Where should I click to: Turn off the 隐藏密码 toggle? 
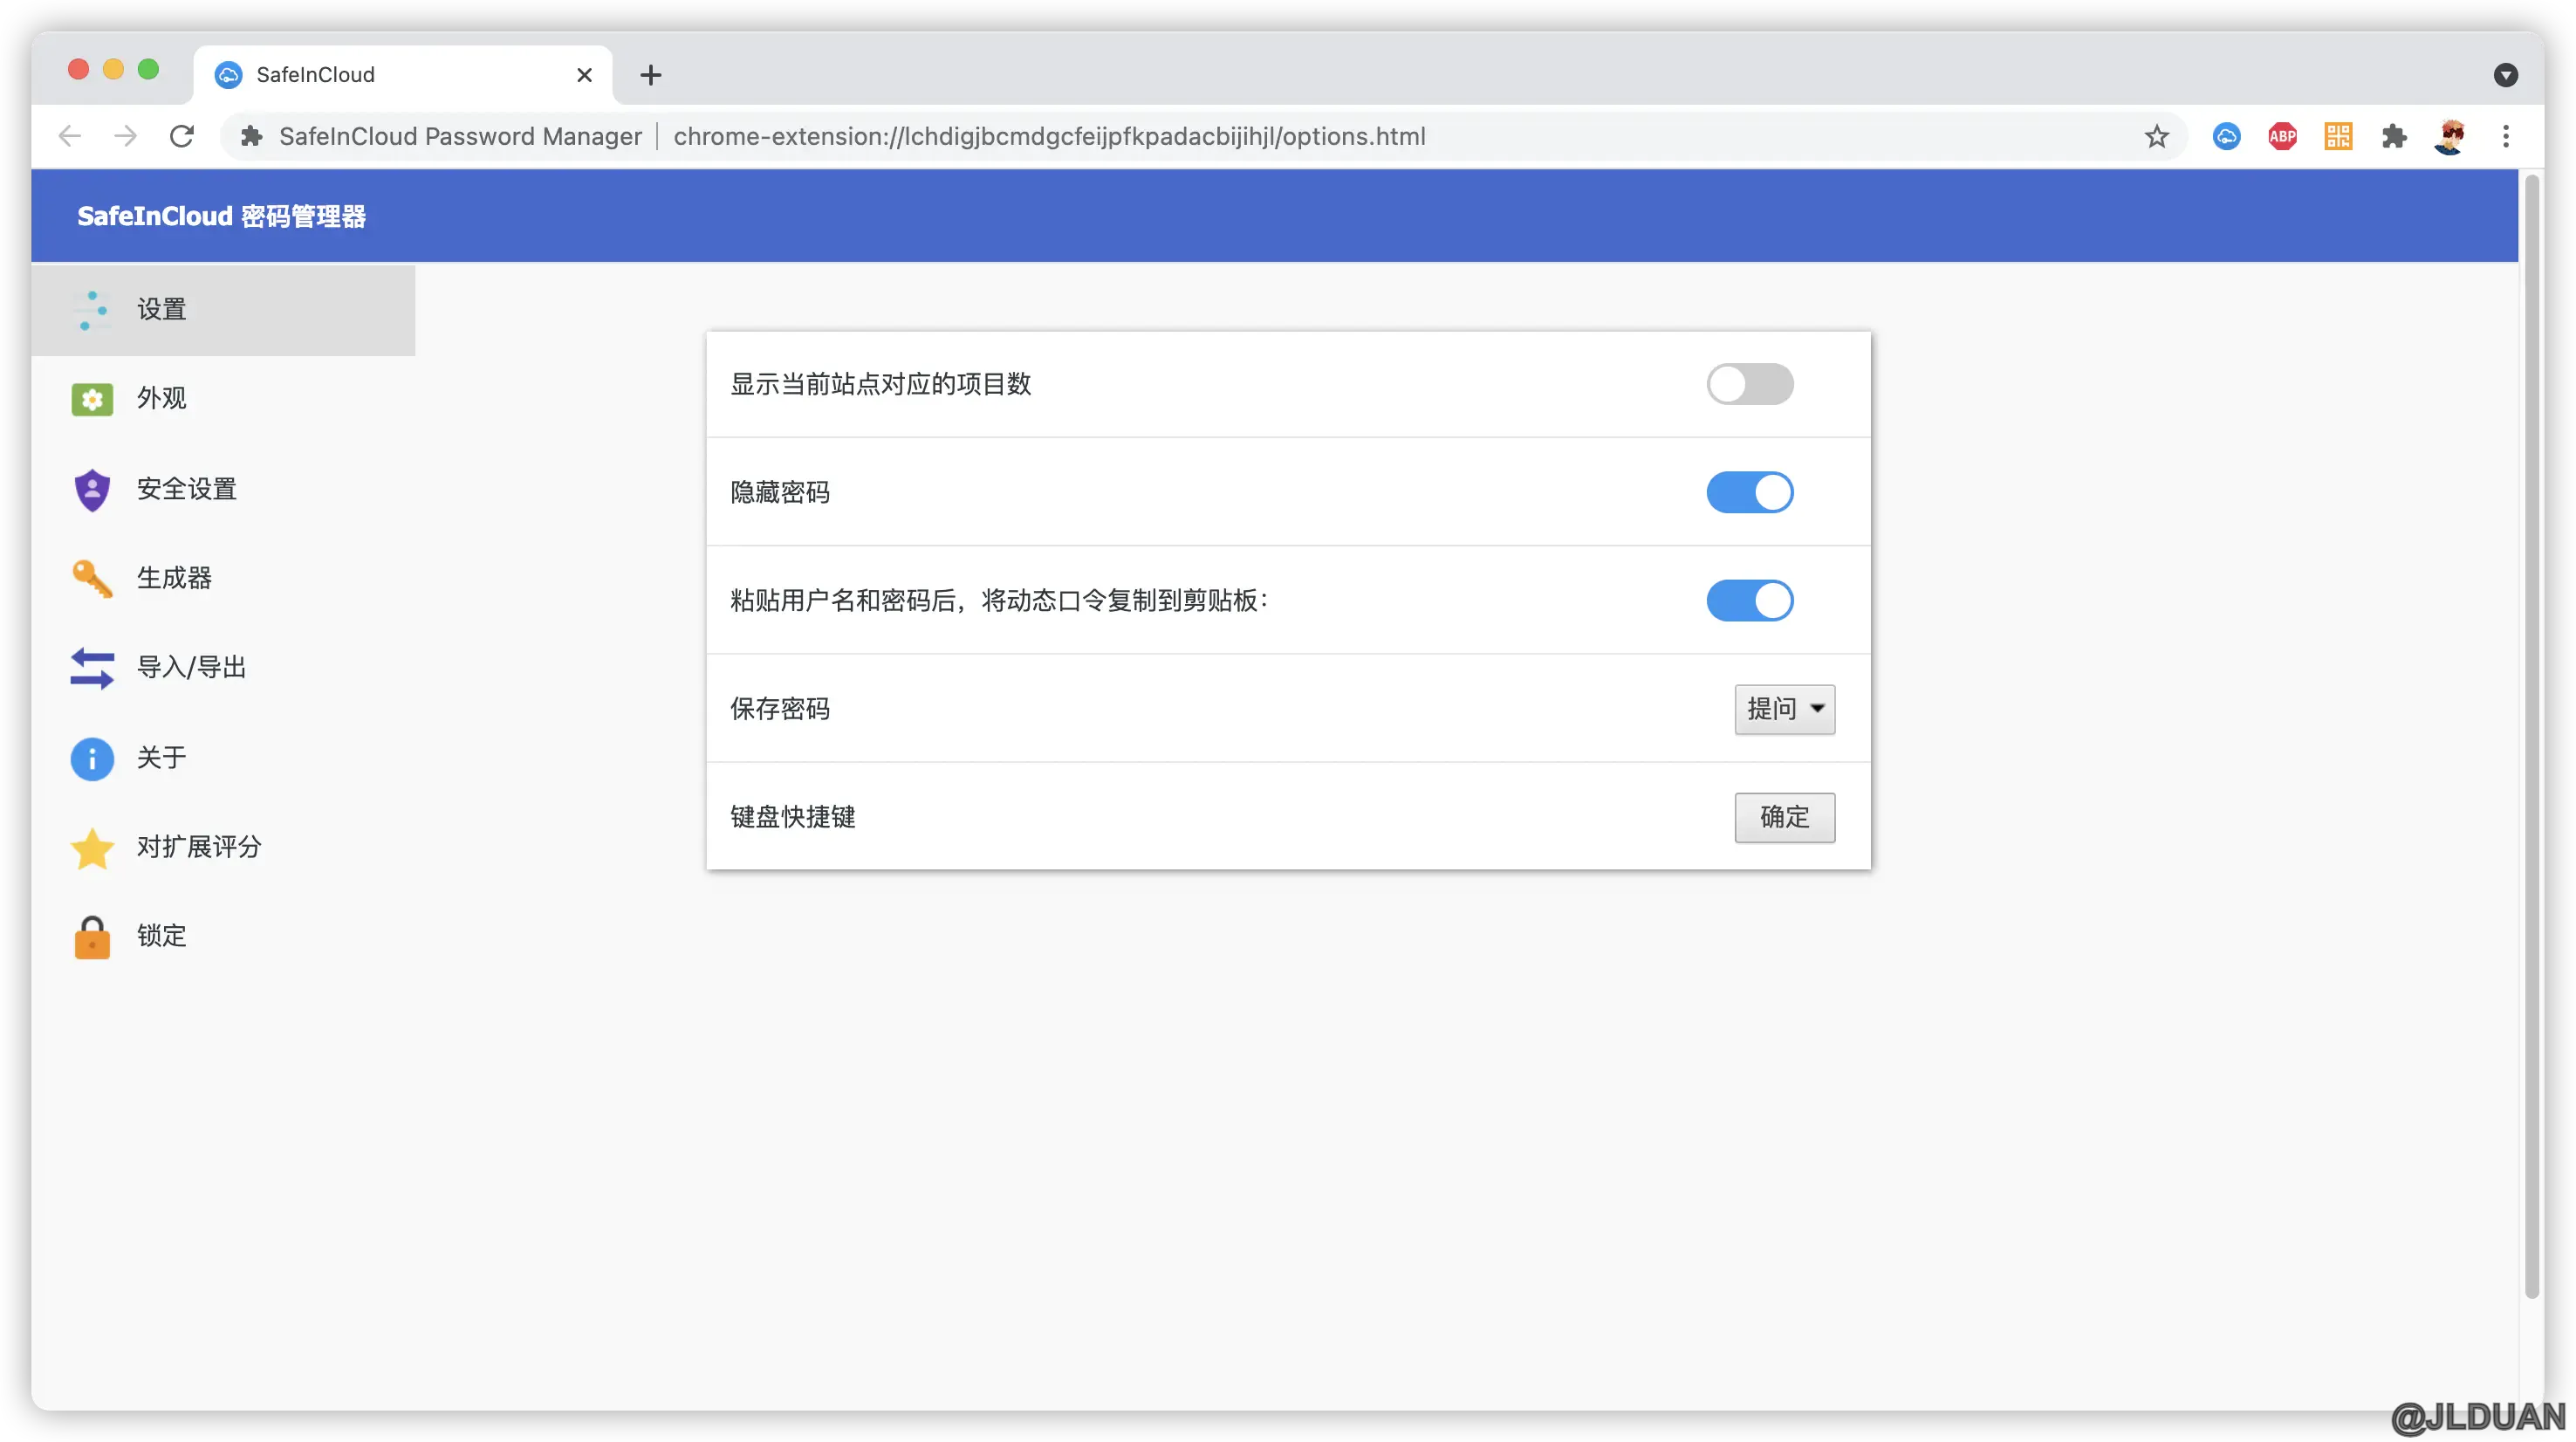click(x=1749, y=492)
